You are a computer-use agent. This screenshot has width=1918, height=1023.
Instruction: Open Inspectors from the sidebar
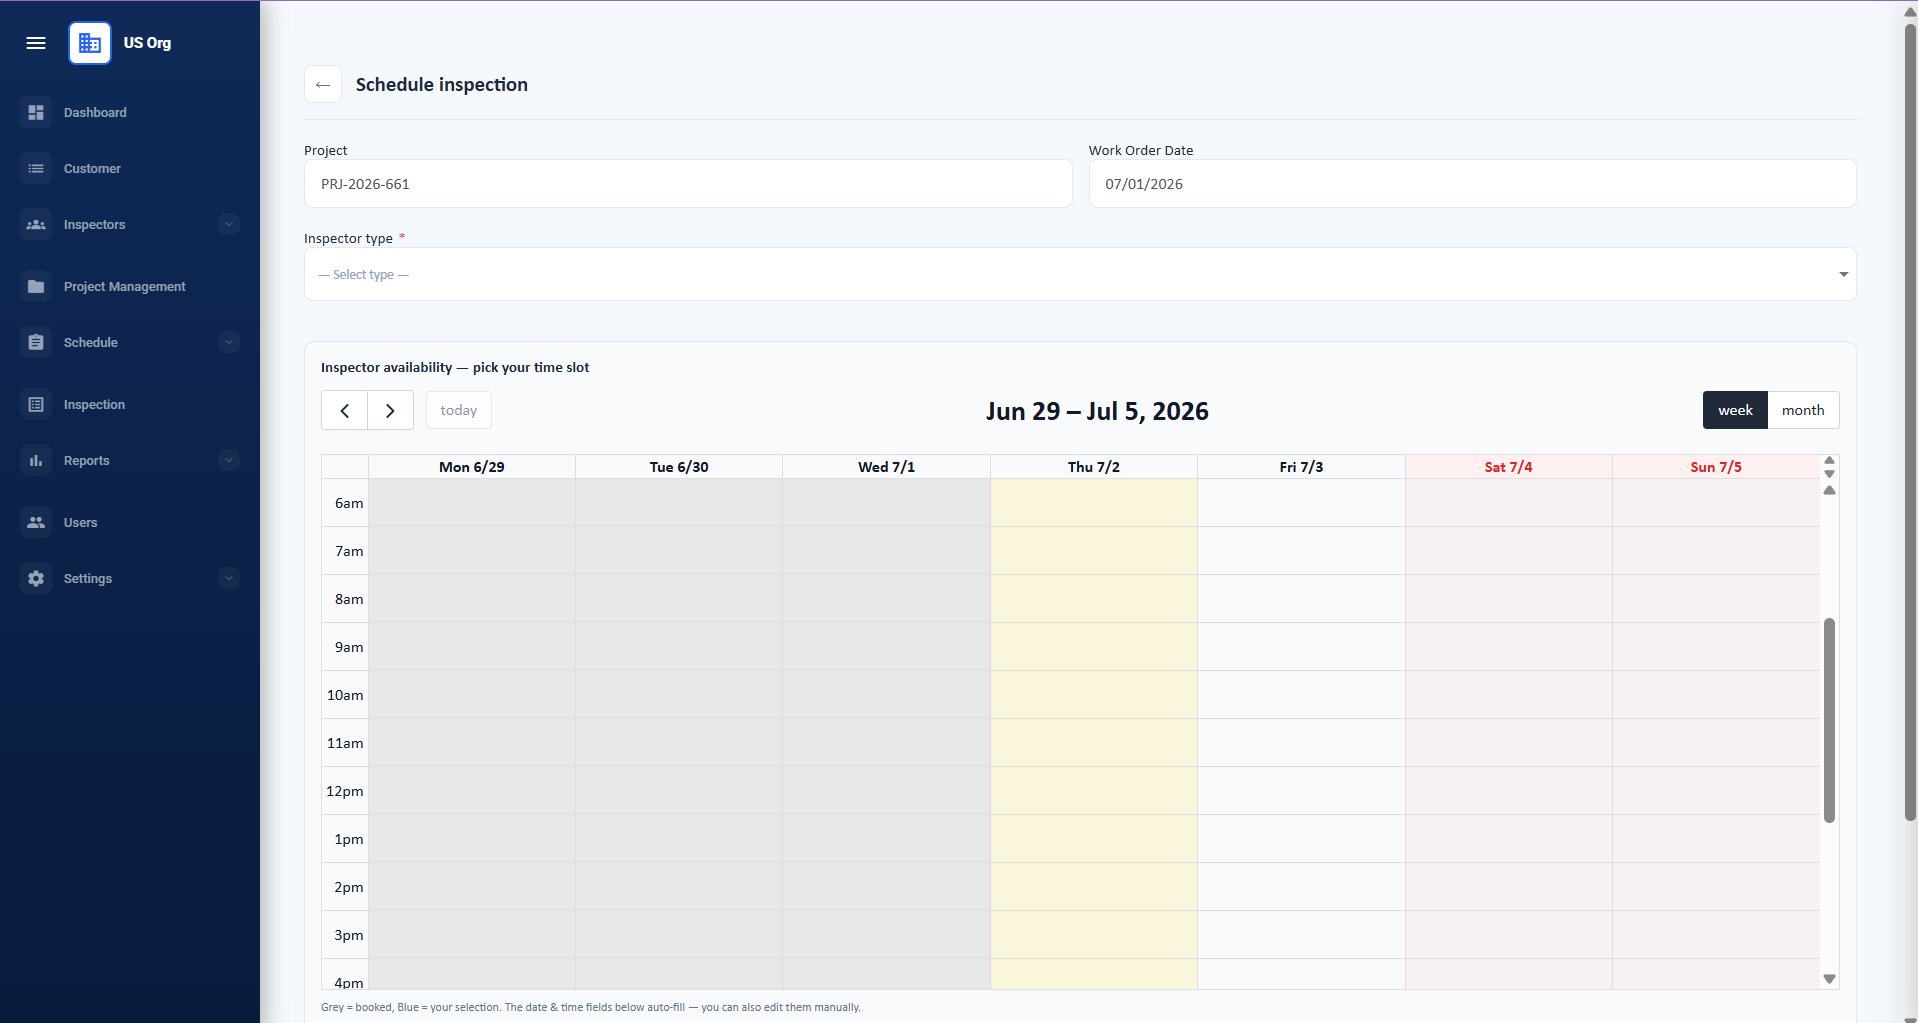point(94,224)
